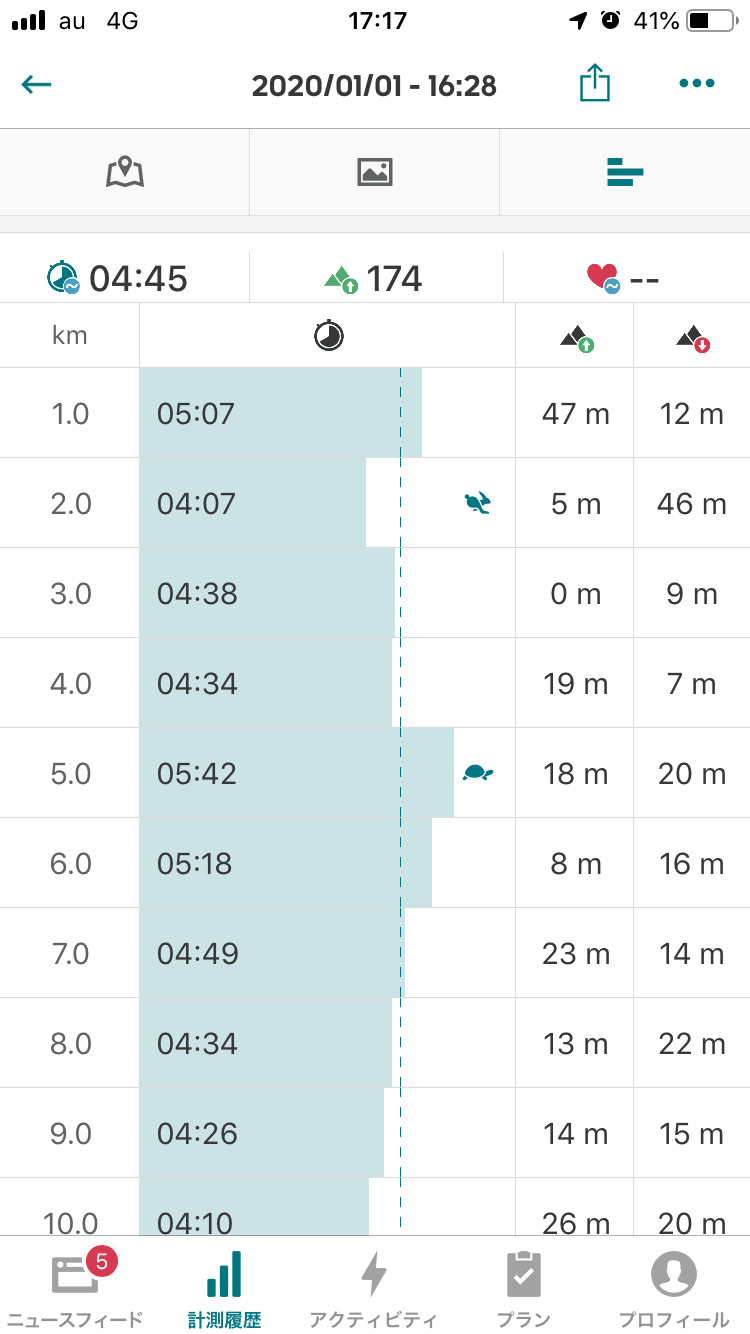Open the アクティビティ tab

[x=374, y=1286]
